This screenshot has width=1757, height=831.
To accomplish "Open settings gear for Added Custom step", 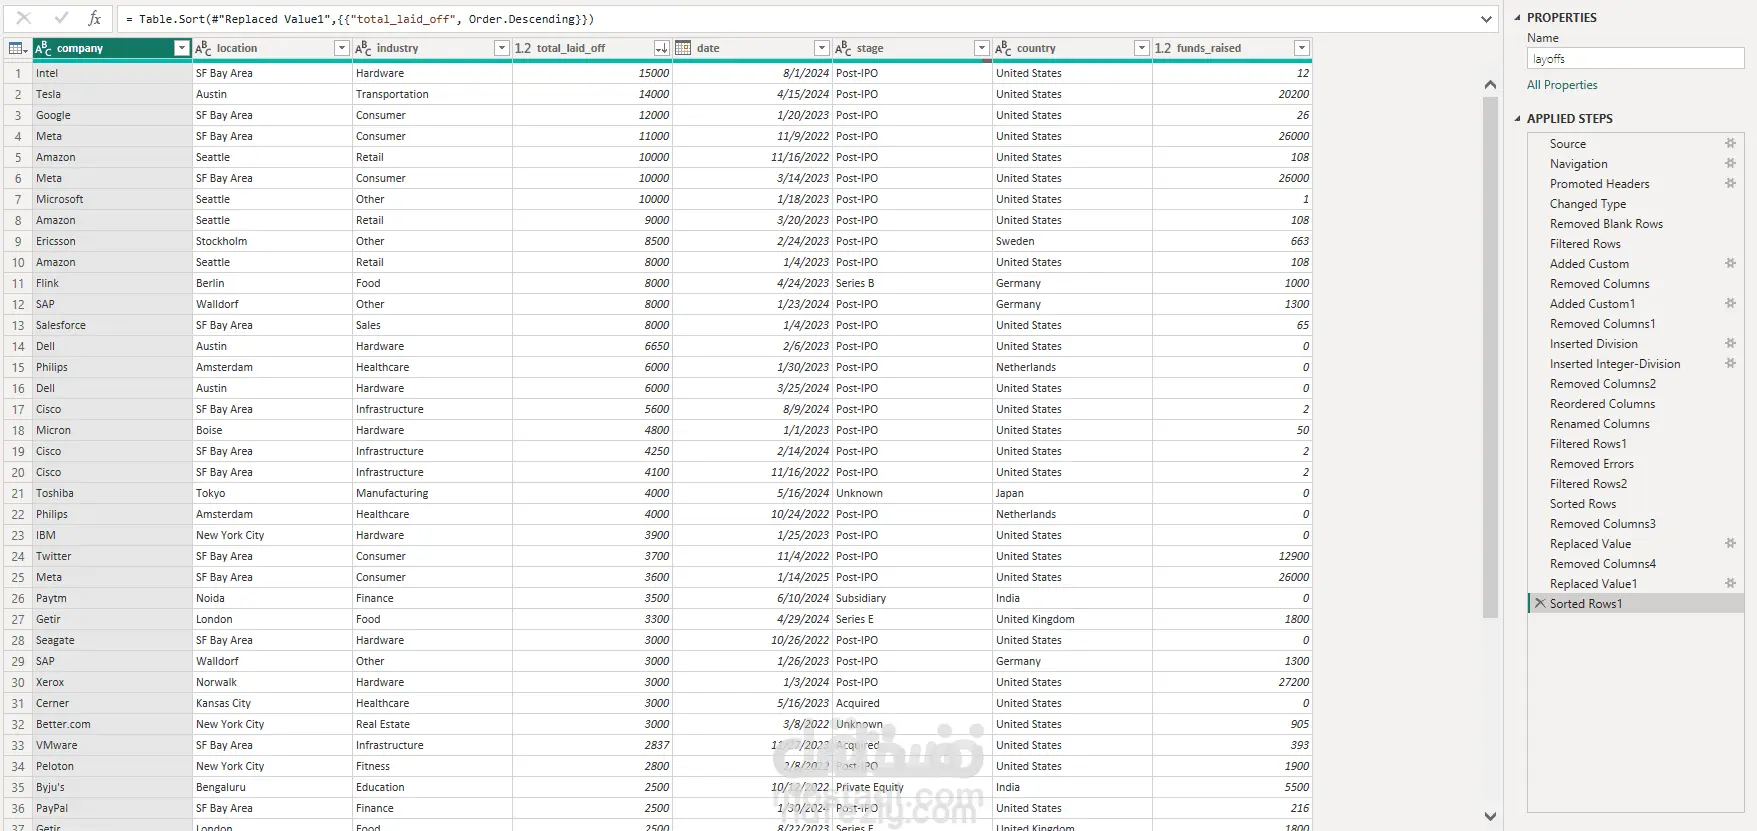I will 1730,263.
